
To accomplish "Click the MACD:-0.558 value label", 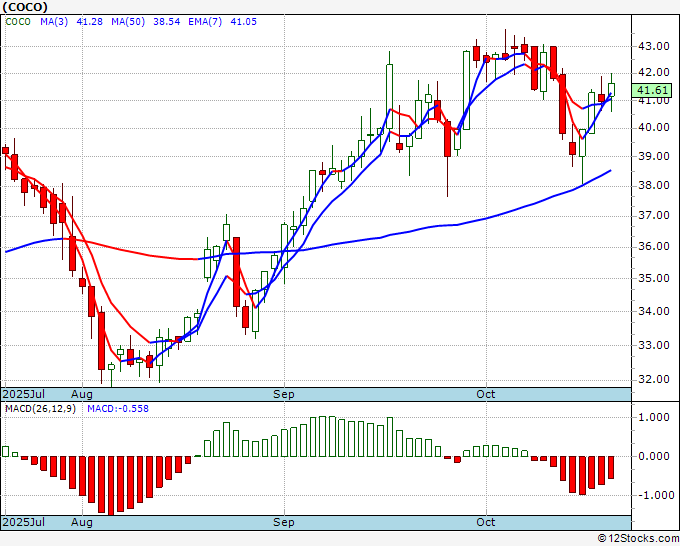I will 118,409.
